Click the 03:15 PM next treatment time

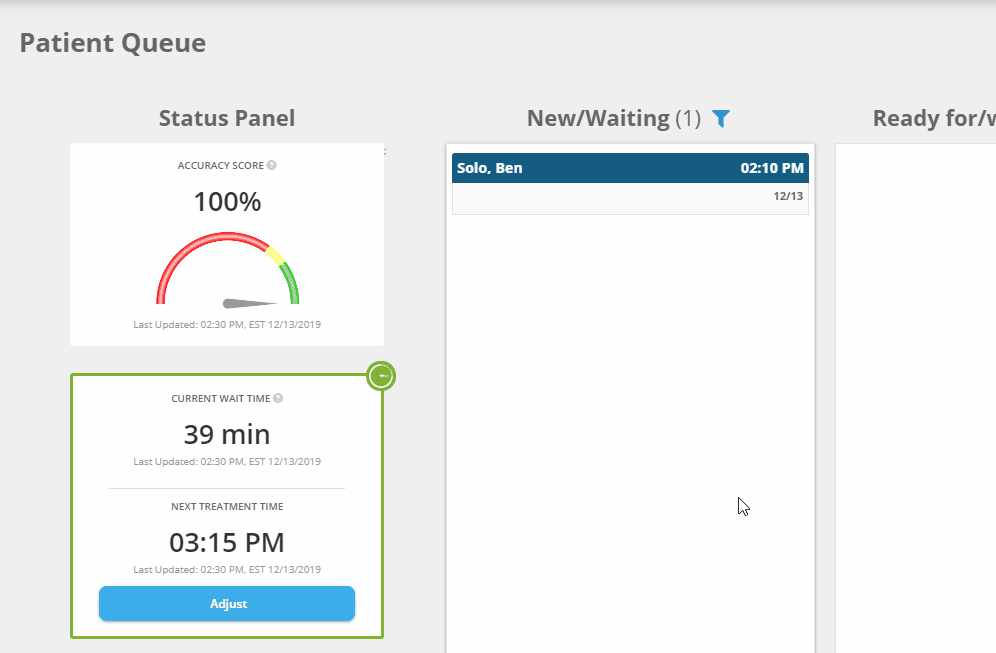pos(227,543)
